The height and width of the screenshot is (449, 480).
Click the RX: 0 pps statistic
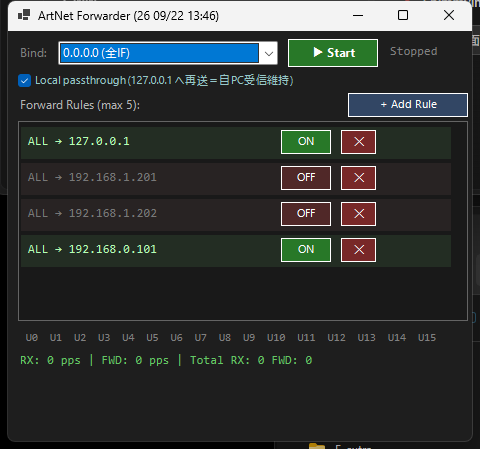click(50, 360)
